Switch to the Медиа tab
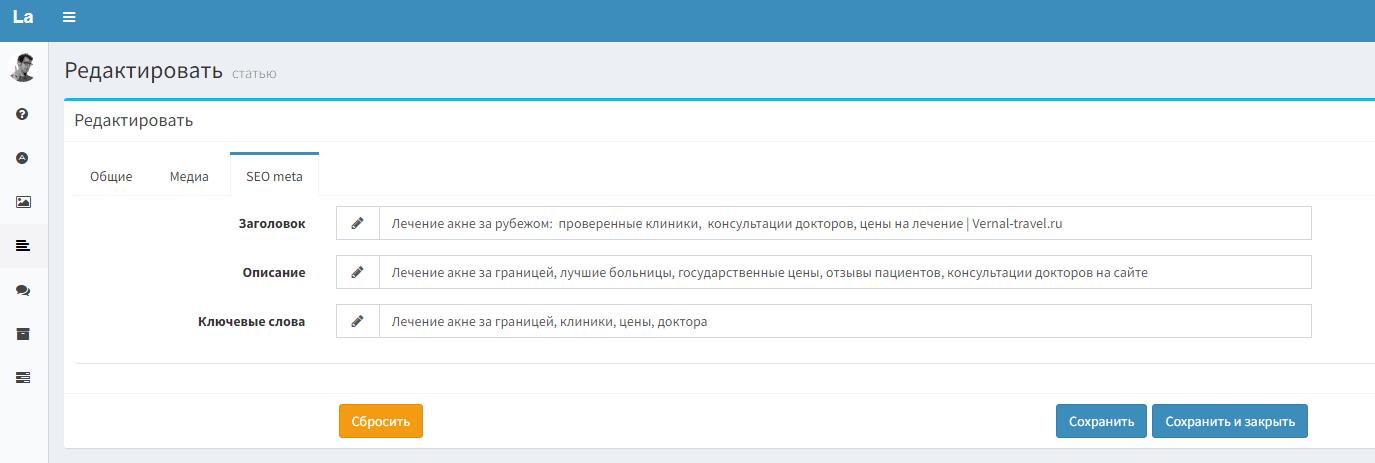 point(189,176)
